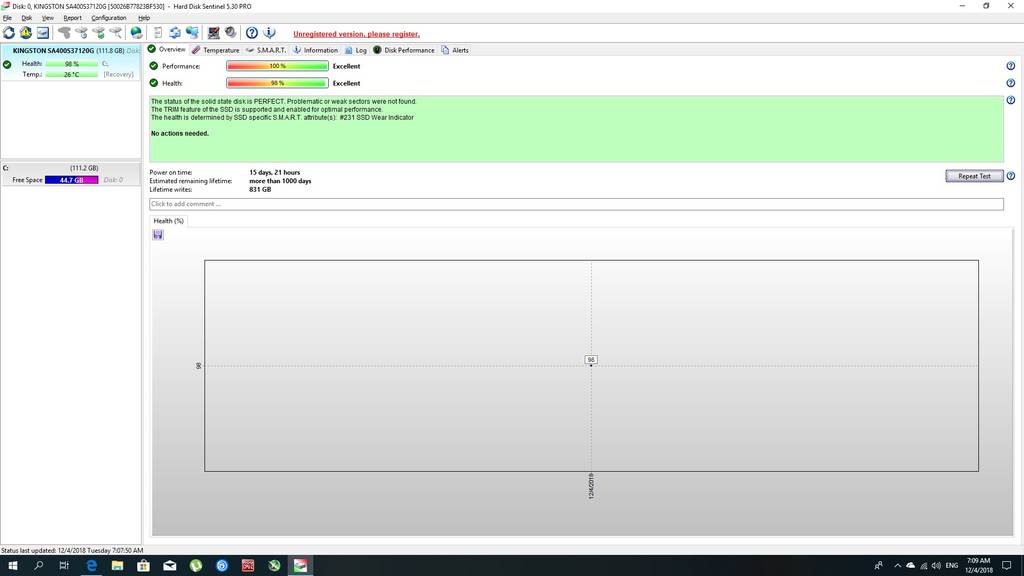Open the Configuration menu

click(x=108, y=18)
